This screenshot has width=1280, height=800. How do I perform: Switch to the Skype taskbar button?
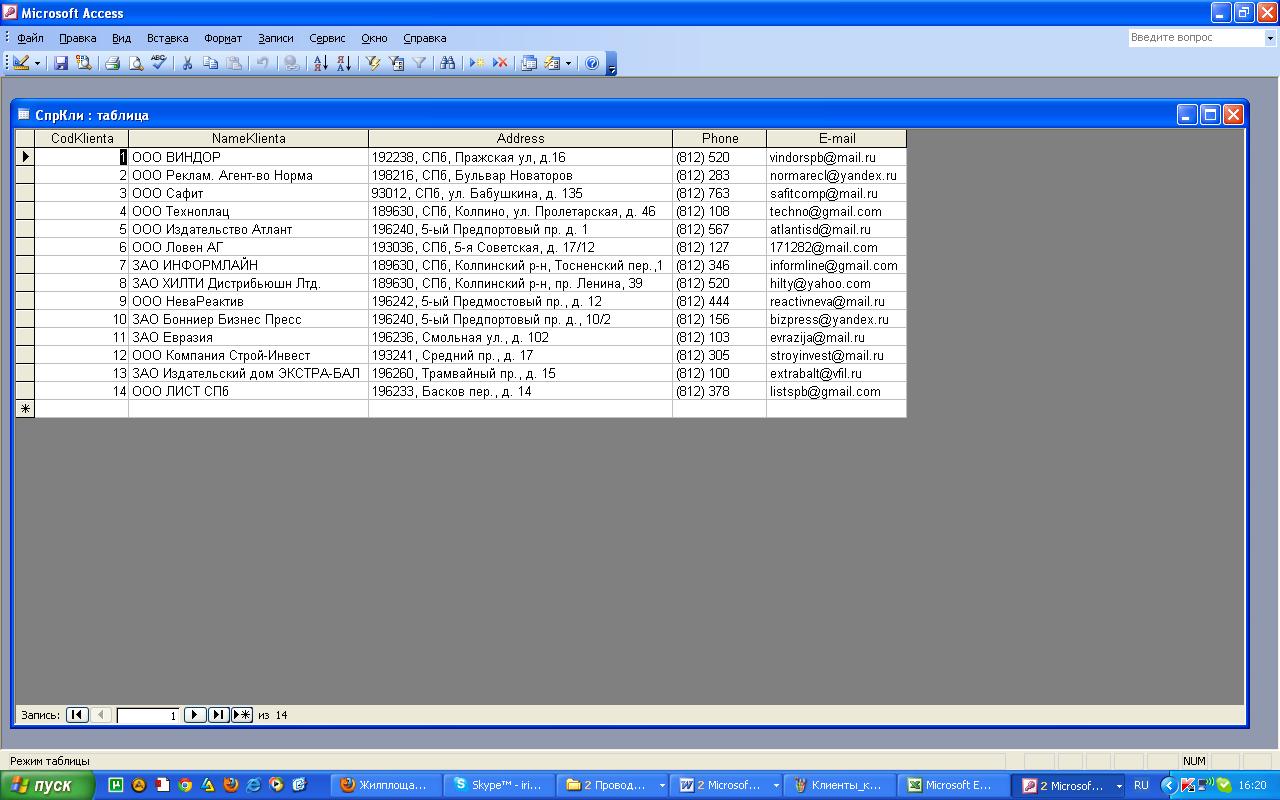tap(498, 785)
